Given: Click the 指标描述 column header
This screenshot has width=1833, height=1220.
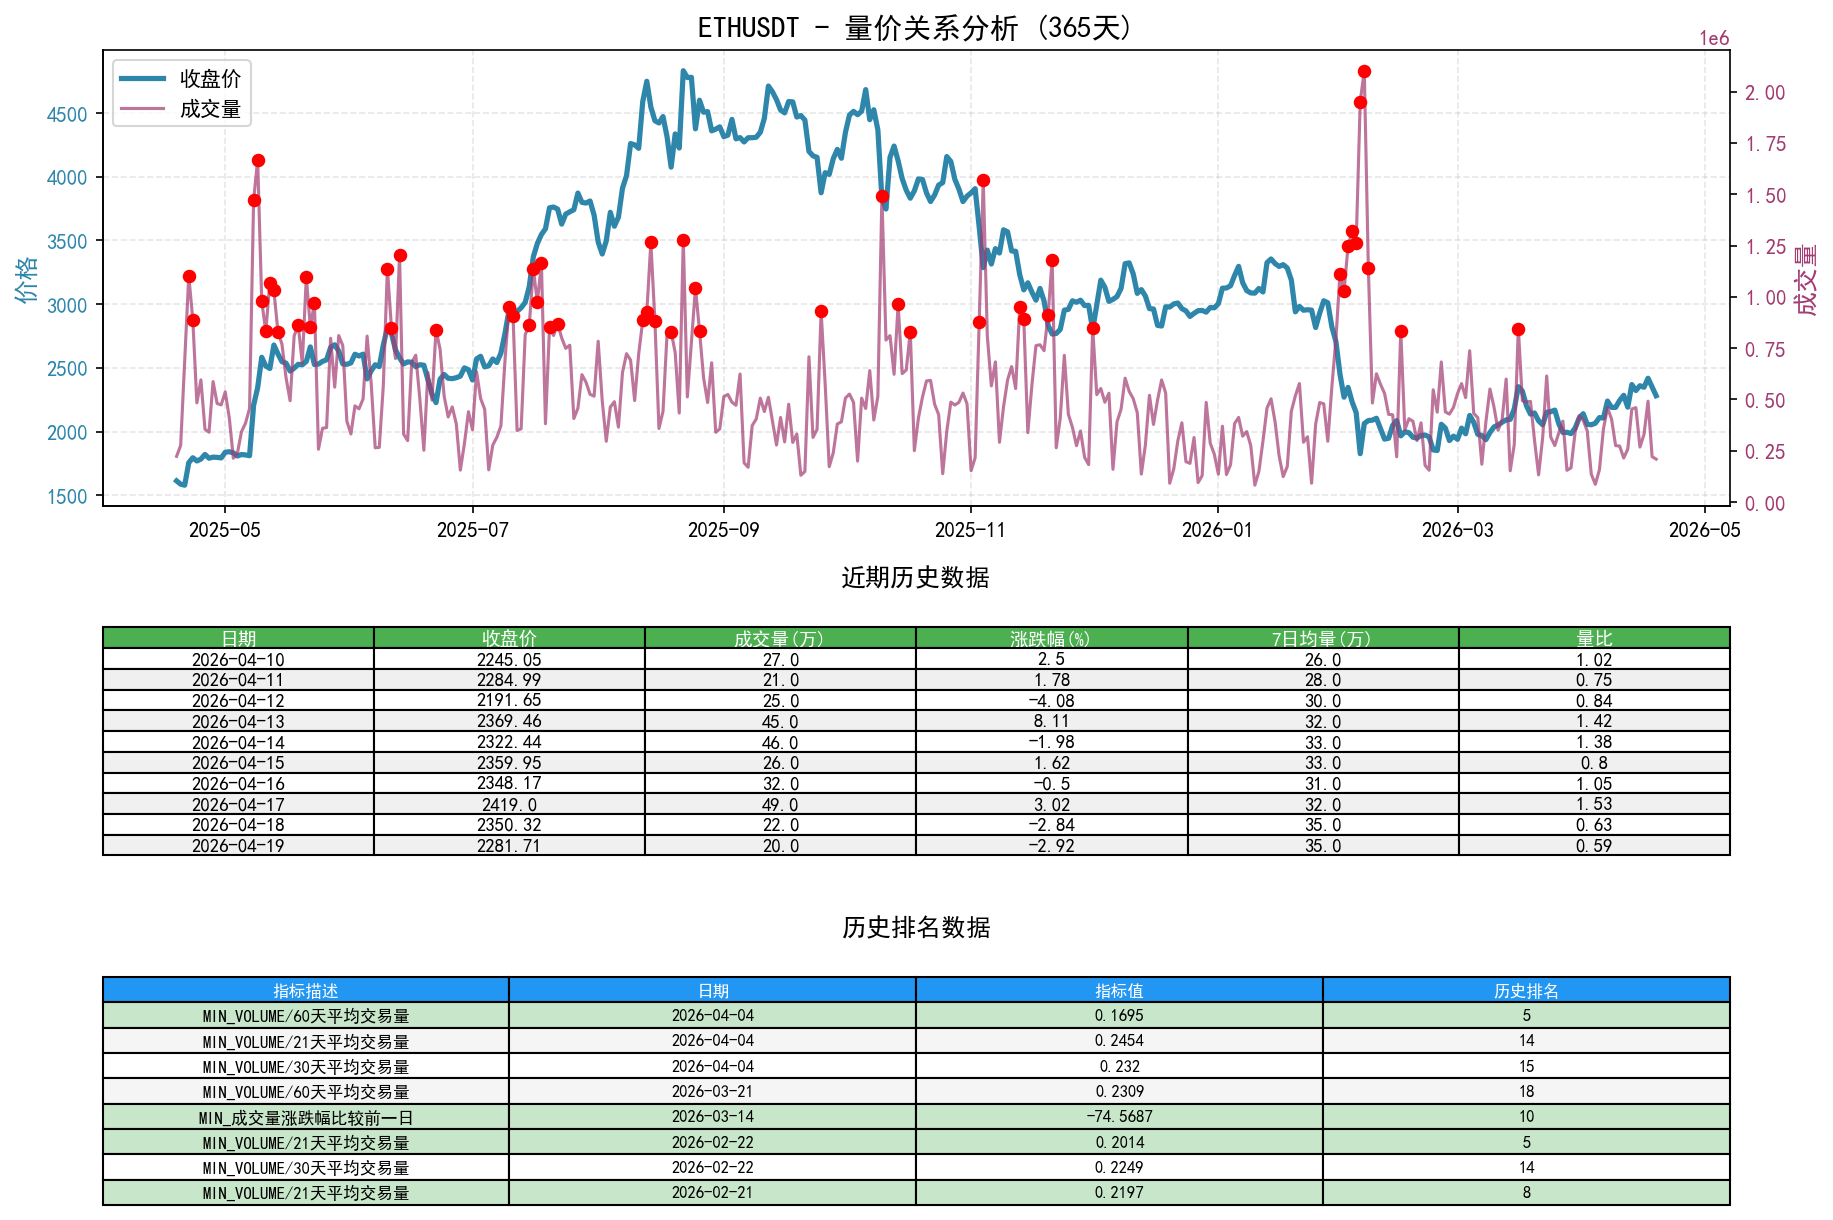Looking at the screenshot, I should coord(306,990).
